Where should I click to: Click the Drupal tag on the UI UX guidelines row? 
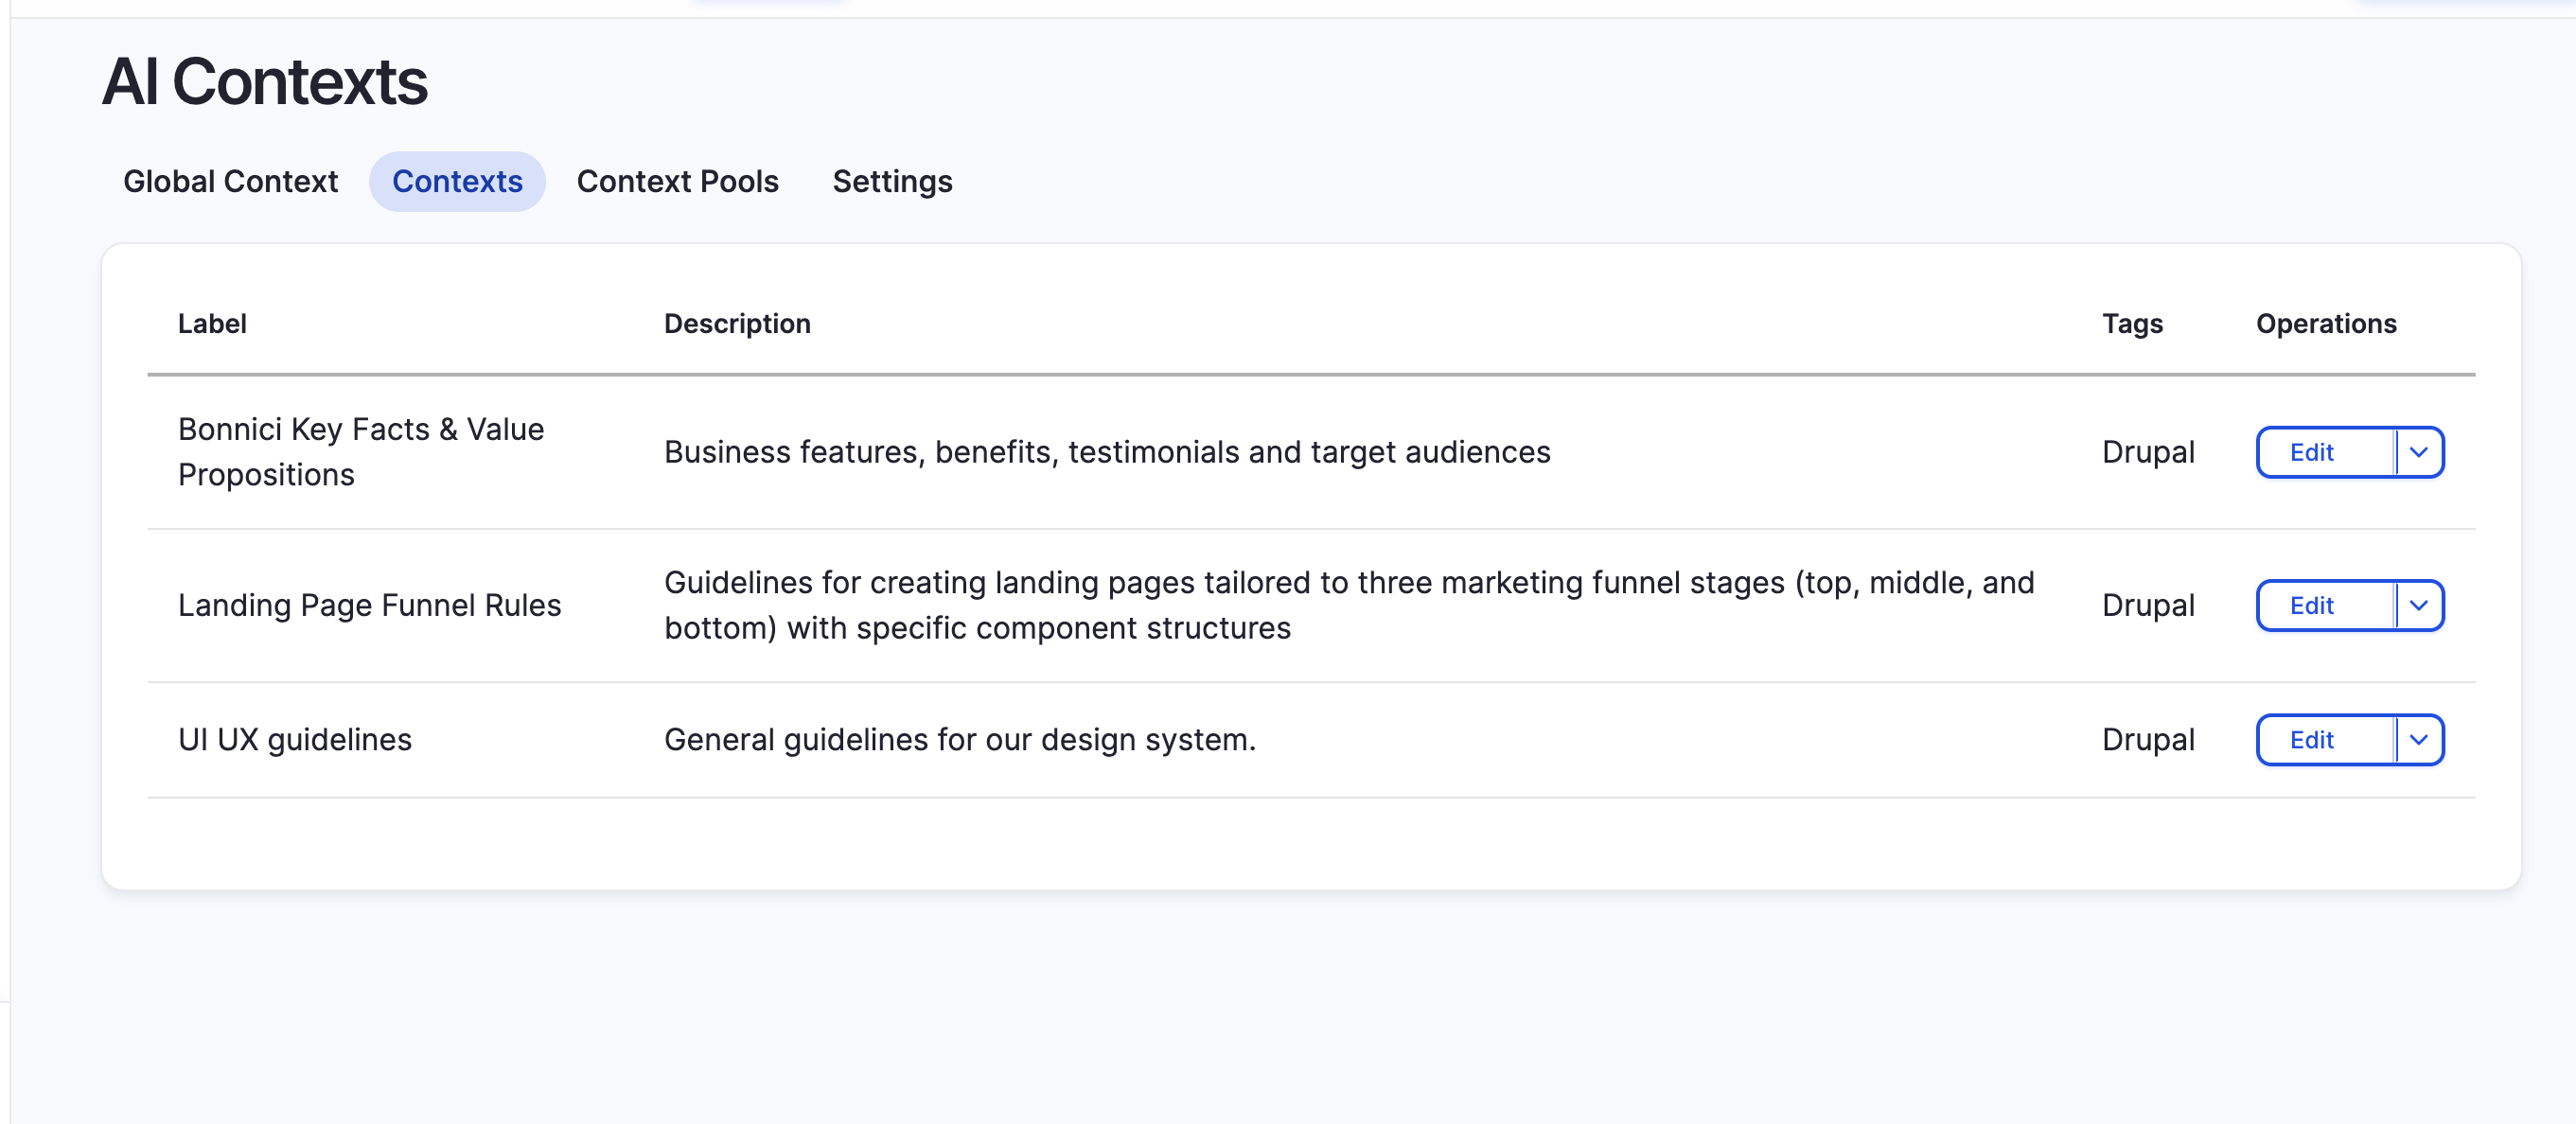point(2147,740)
